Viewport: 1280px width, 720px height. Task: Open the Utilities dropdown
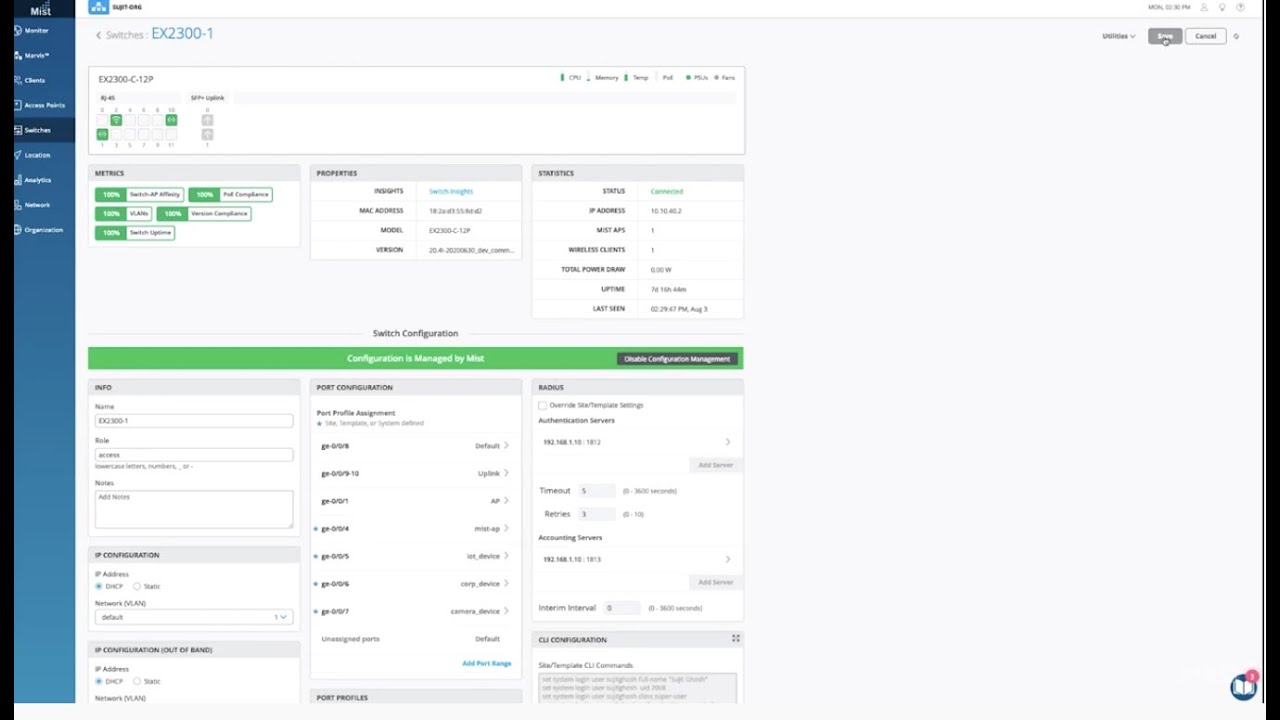(1118, 36)
